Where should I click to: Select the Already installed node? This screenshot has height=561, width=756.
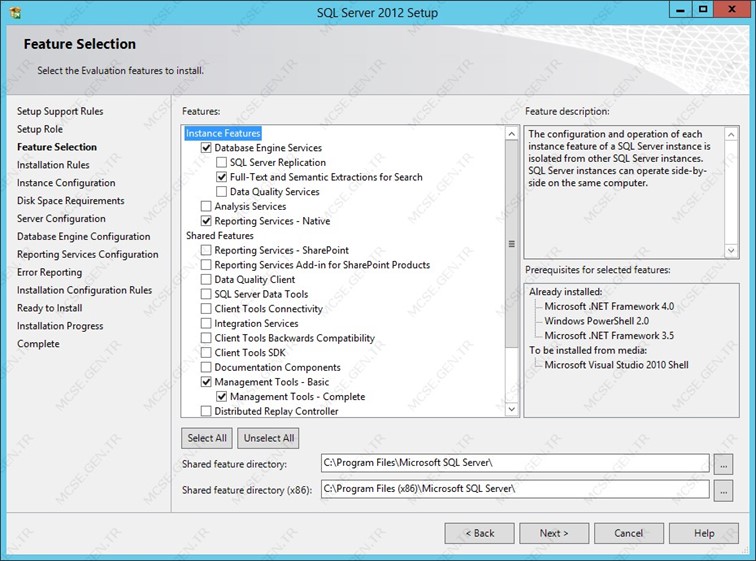pos(566,292)
